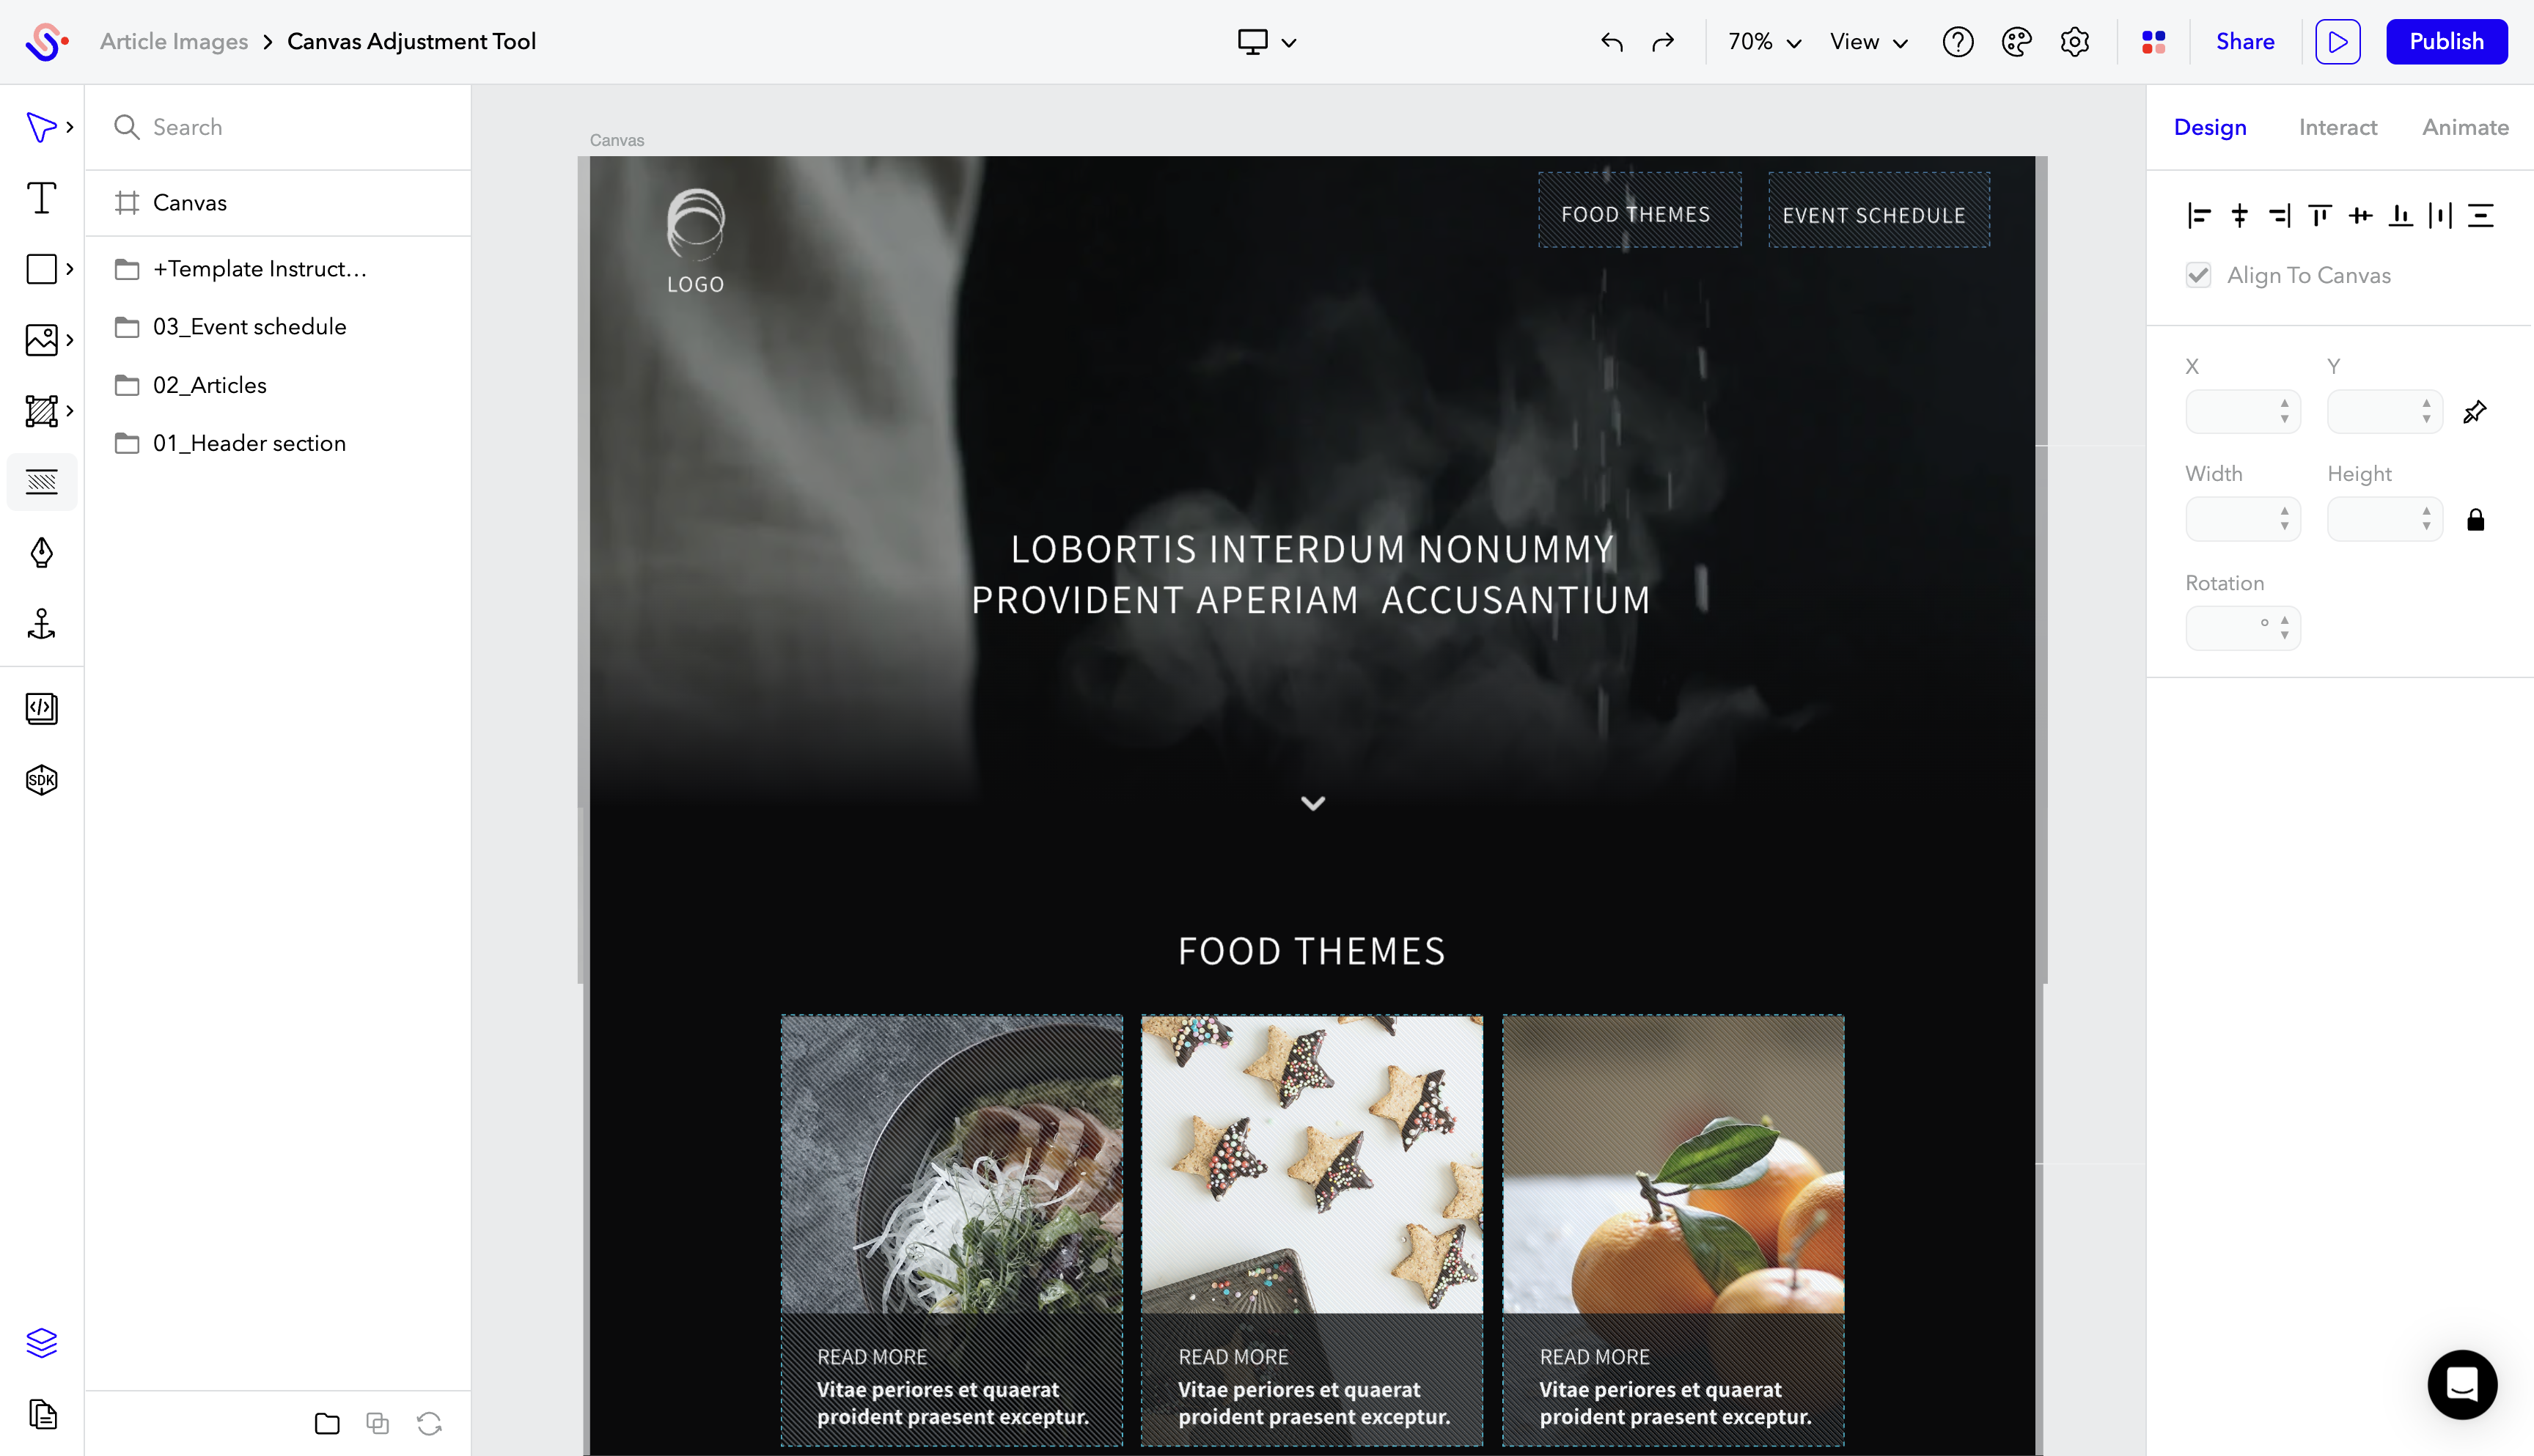
Task: Toggle Align To Canvas checkbox
Action: (x=2200, y=275)
